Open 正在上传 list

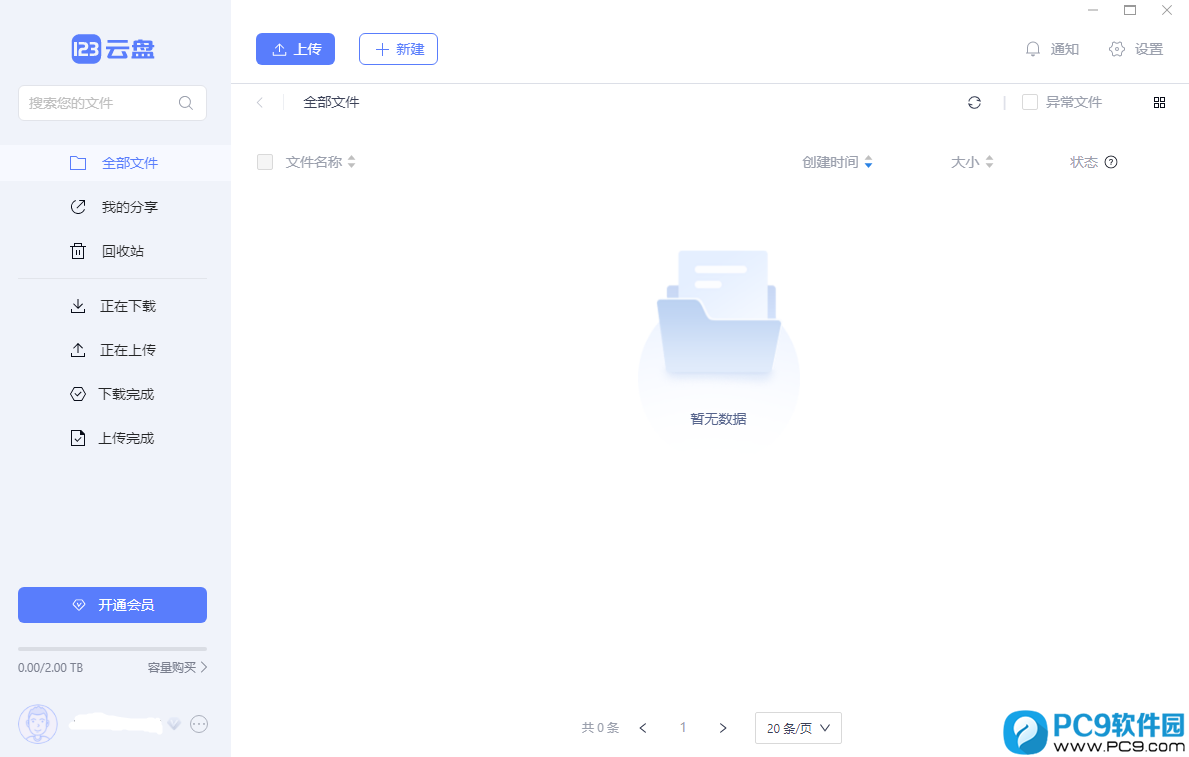click(115, 350)
